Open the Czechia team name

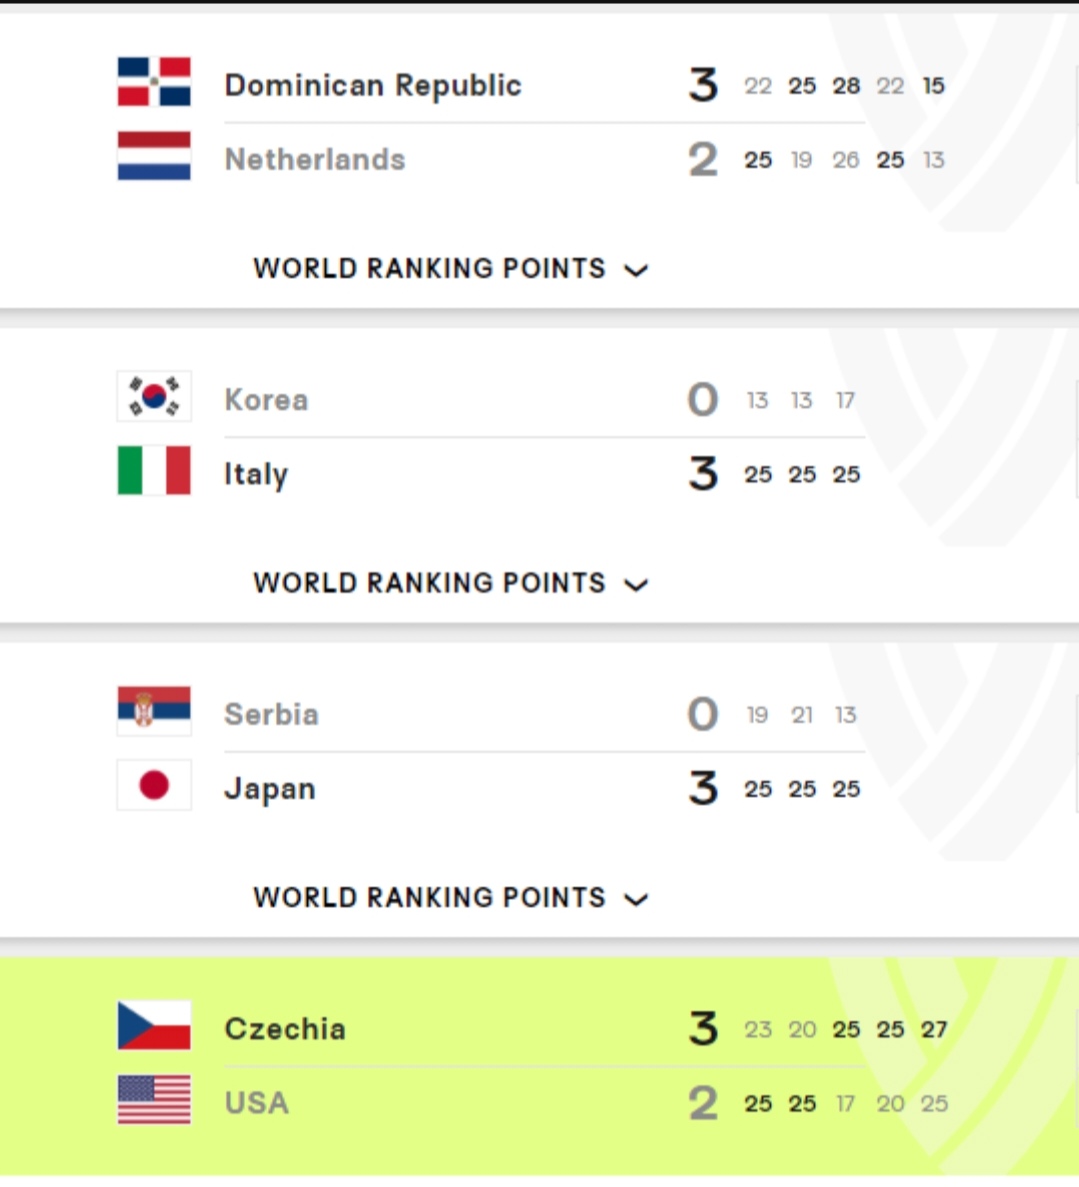285,1029
